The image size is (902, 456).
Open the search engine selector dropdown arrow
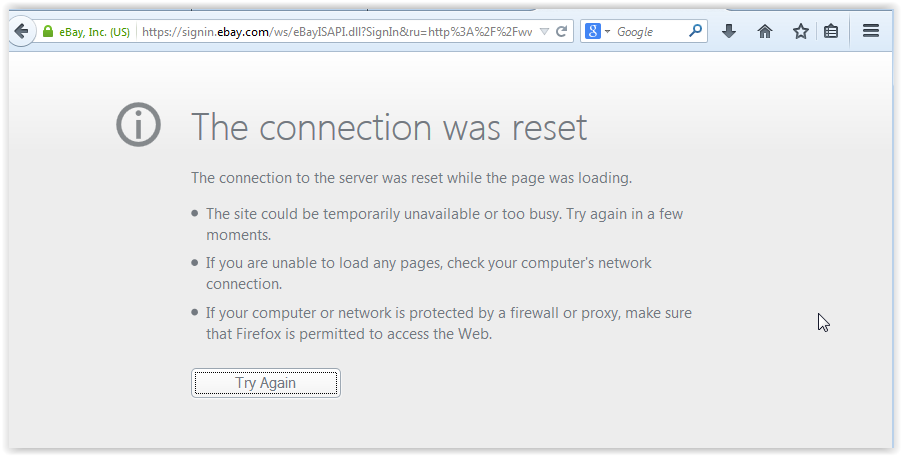tap(607, 32)
